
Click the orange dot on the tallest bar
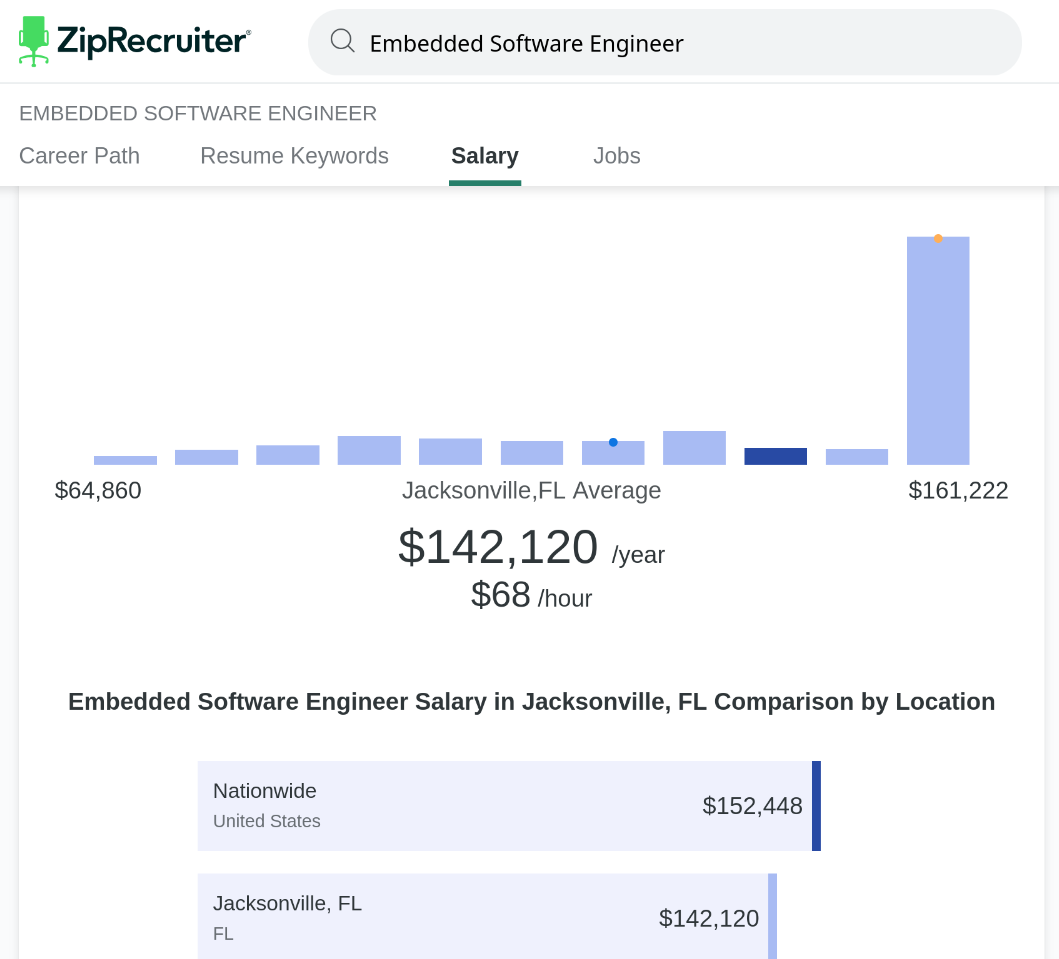click(x=938, y=238)
